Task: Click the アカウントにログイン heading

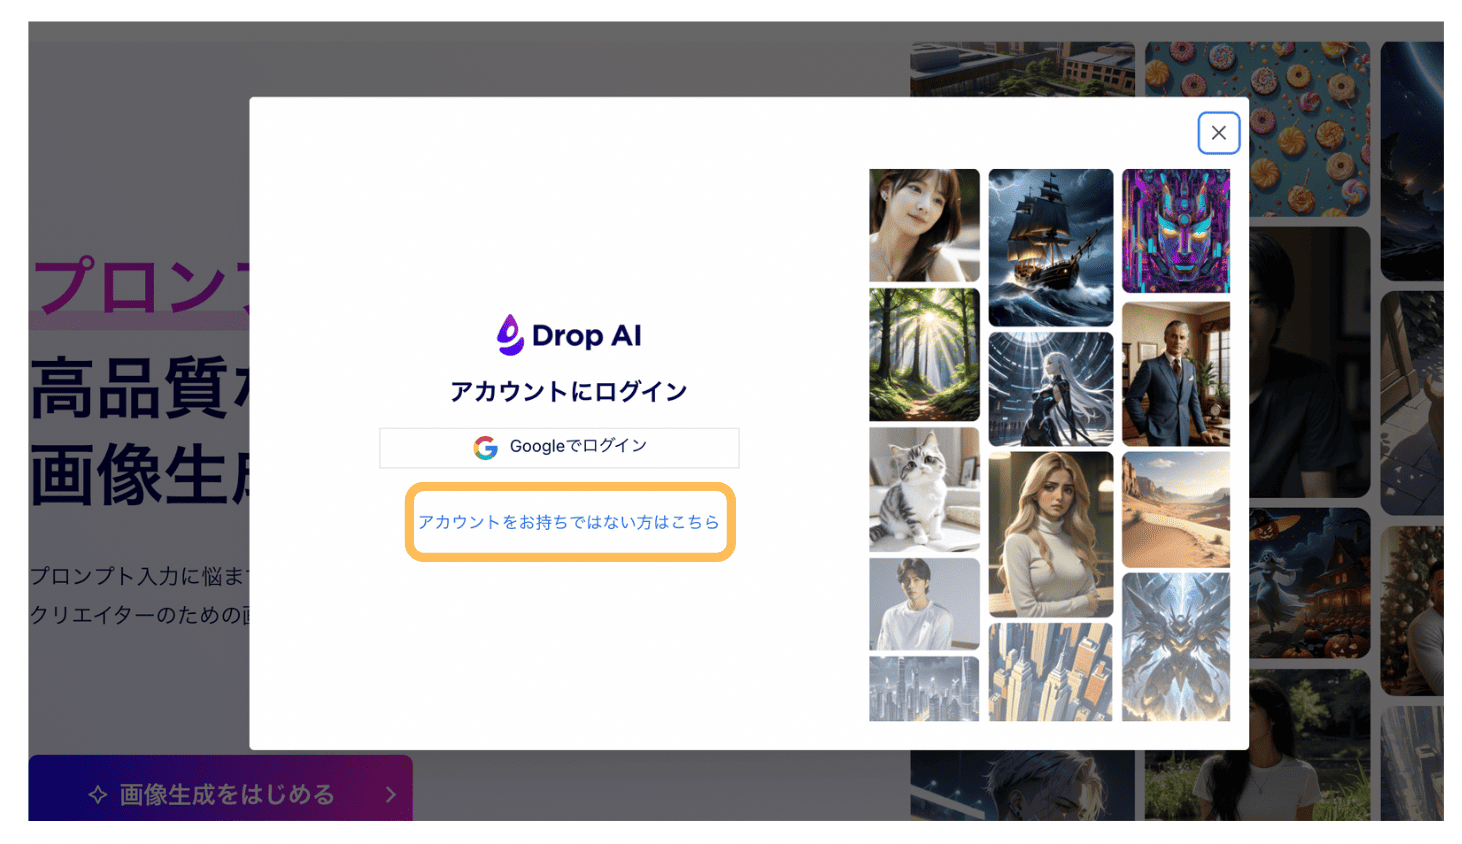Action: (569, 391)
